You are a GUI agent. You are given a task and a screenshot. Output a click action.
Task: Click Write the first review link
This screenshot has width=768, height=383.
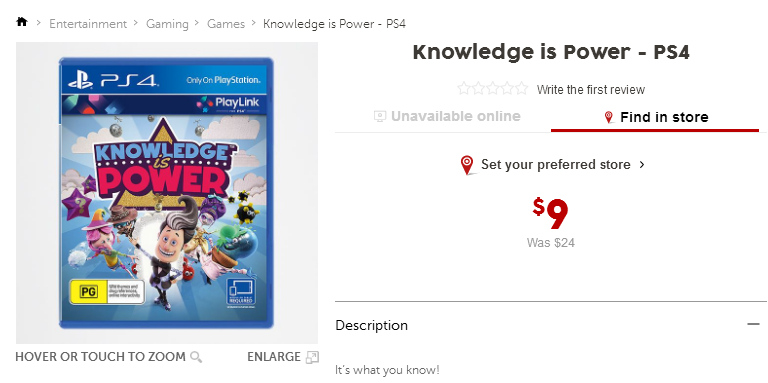[x=591, y=90]
